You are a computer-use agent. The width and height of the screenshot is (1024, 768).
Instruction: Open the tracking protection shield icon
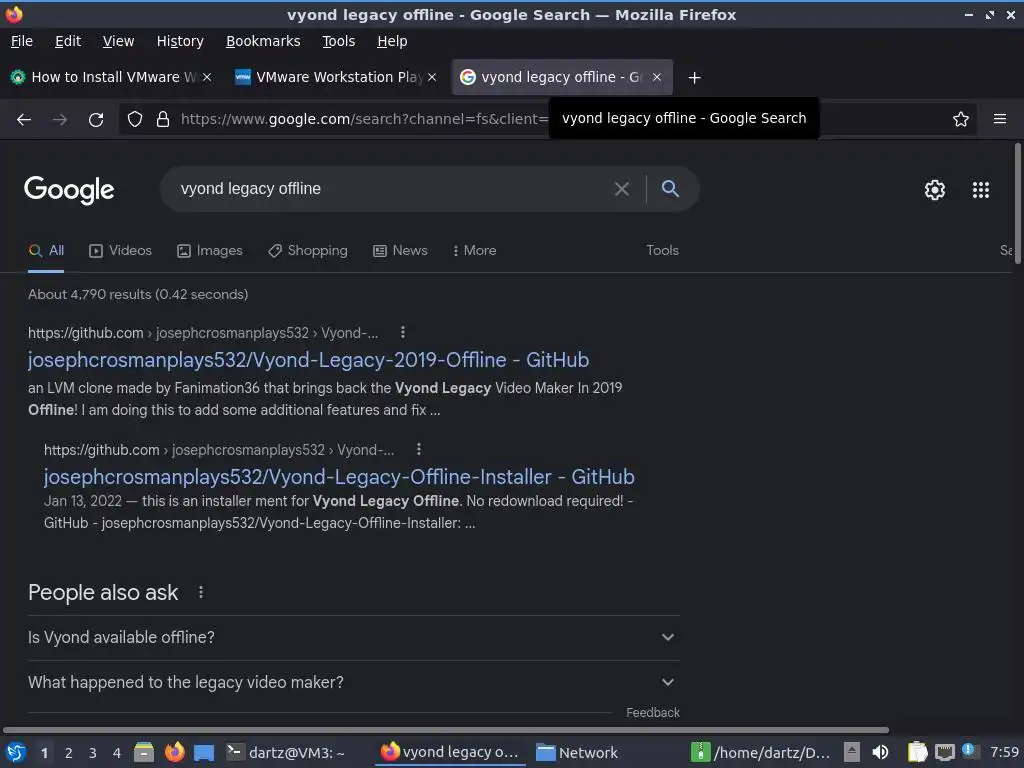pos(135,119)
